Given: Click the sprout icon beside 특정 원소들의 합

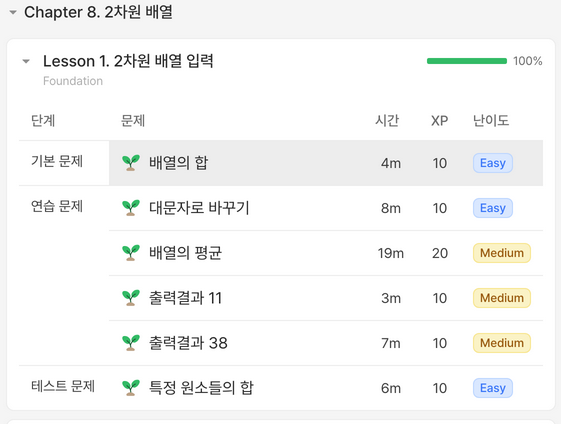Looking at the screenshot, I should tap(131, 388).
